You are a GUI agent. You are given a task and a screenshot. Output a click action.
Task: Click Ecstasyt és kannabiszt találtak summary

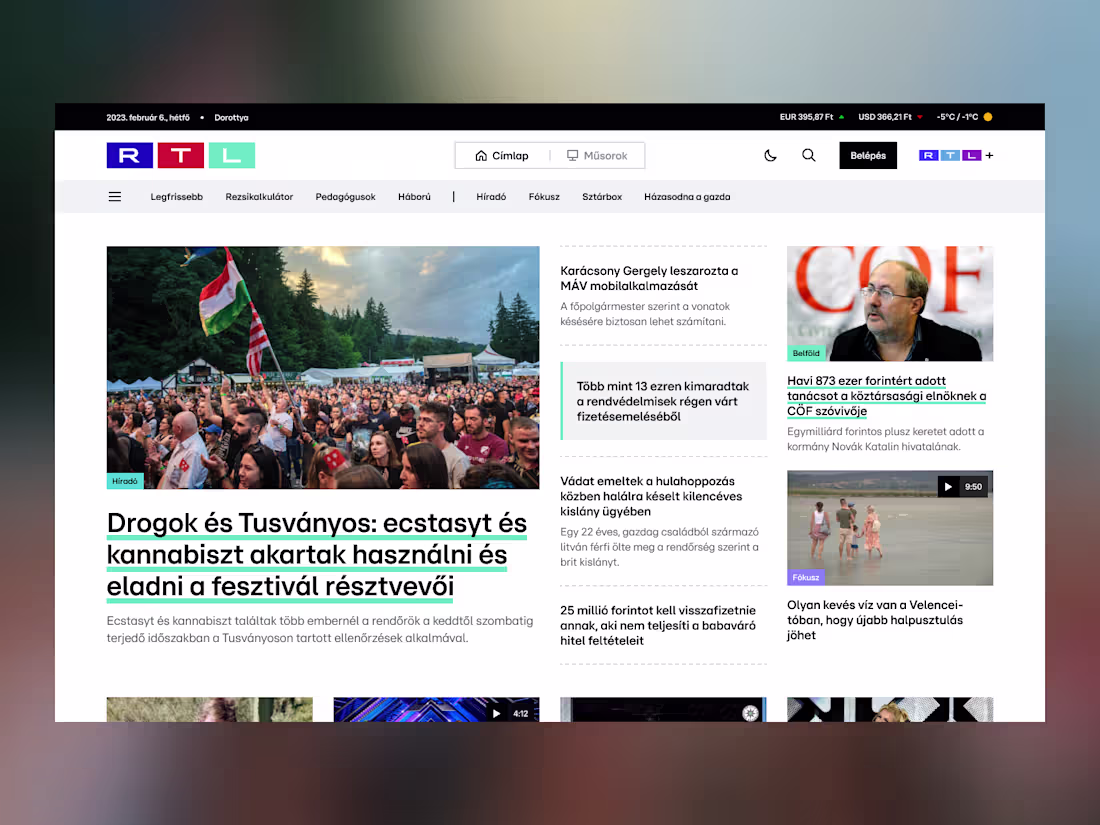tap(320, 629)
